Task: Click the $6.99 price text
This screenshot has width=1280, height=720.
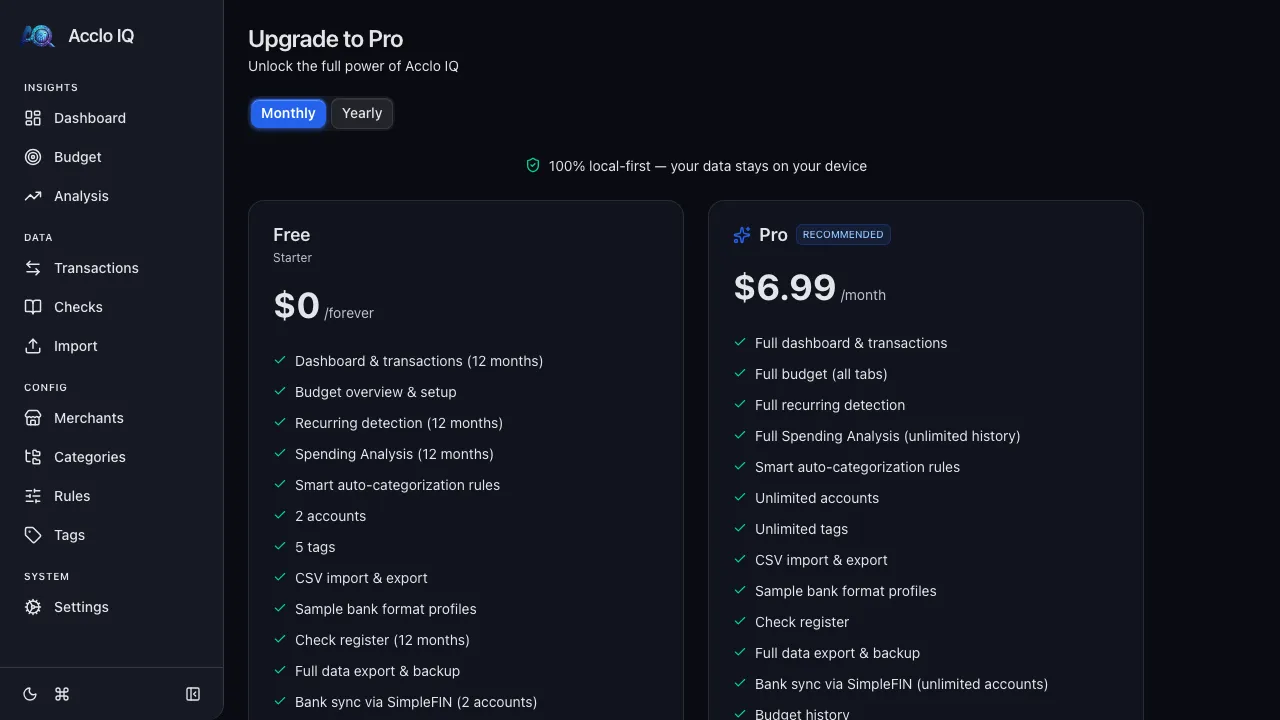Action: 785,288
